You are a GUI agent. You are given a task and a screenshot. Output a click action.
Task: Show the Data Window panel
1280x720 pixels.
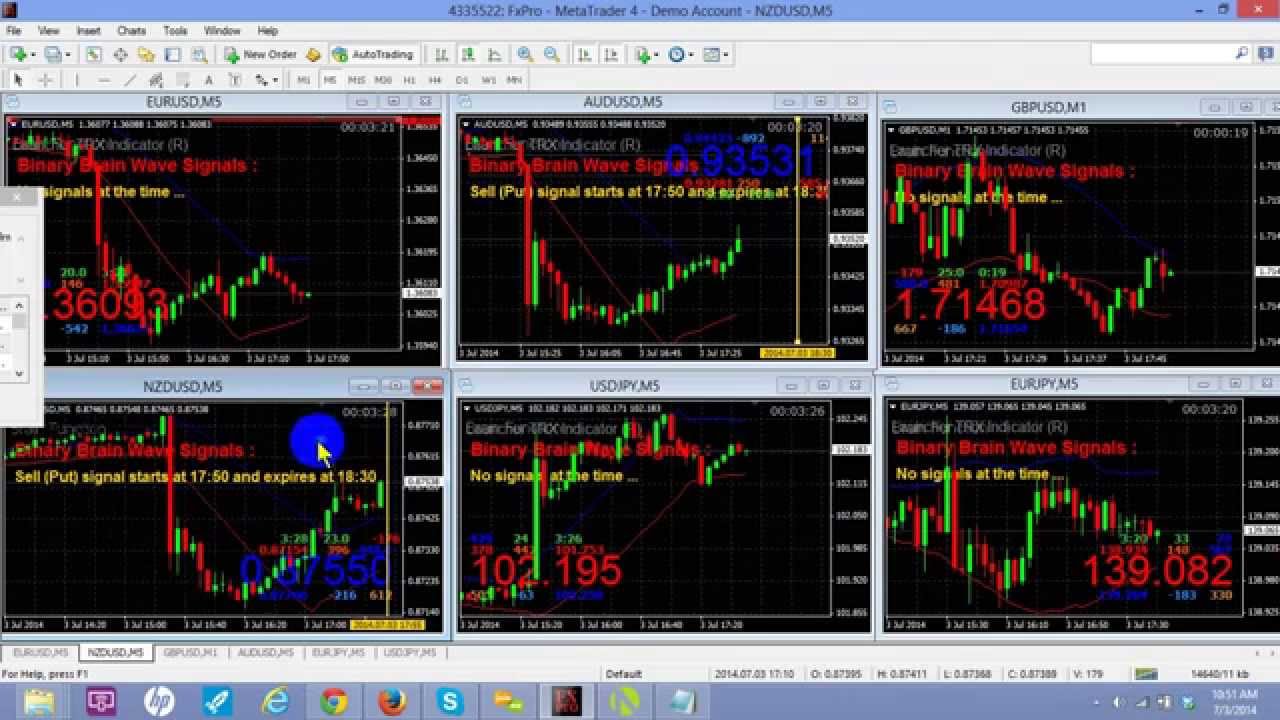click(x=120, y=54)
